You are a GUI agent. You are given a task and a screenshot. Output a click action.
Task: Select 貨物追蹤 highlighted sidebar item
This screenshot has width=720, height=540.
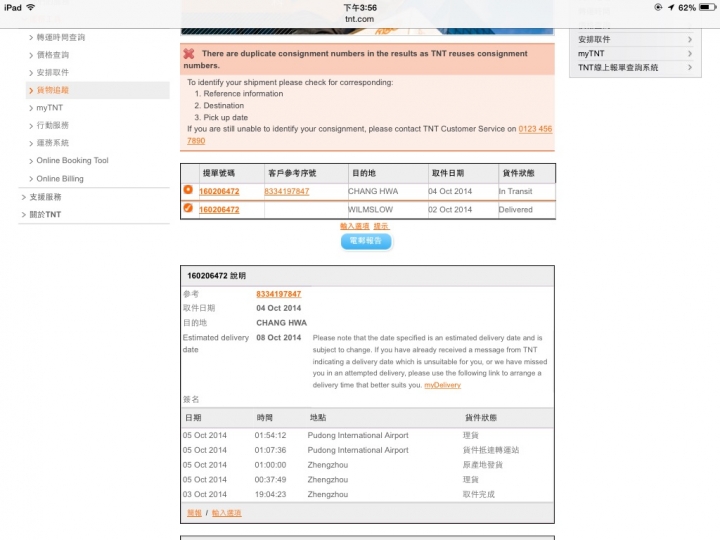click(x=98, y=90)
